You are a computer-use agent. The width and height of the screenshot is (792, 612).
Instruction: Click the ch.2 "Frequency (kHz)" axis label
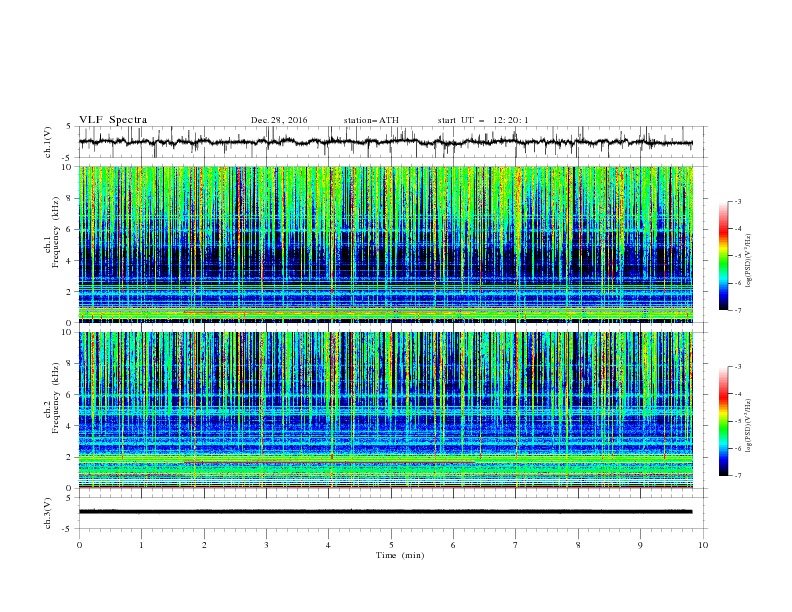(x=56, y=398)
